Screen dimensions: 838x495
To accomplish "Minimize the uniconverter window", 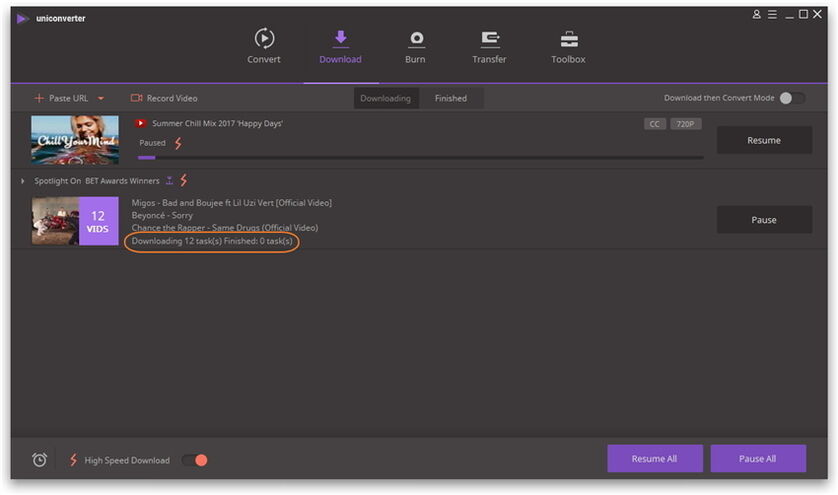I will [x=789, y=15].
